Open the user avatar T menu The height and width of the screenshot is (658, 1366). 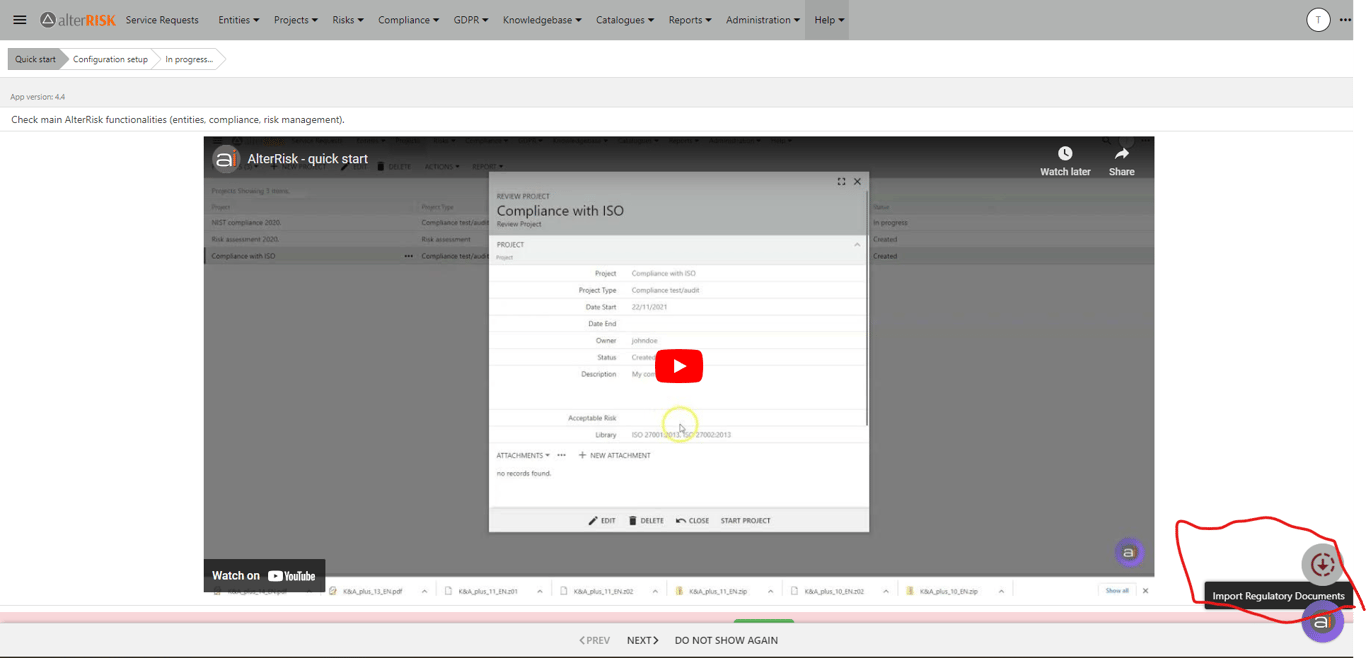pos(1318,20)
